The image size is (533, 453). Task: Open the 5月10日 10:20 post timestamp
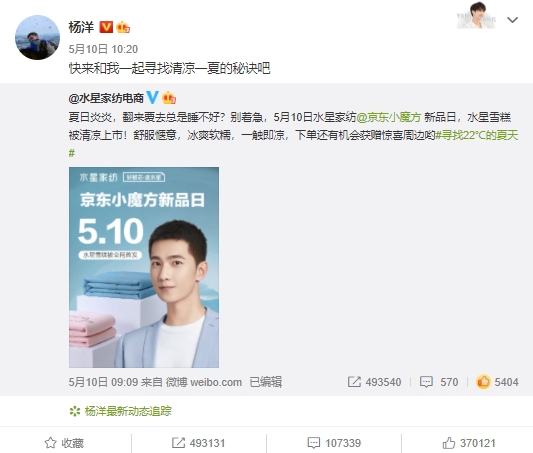coord(103,49)
